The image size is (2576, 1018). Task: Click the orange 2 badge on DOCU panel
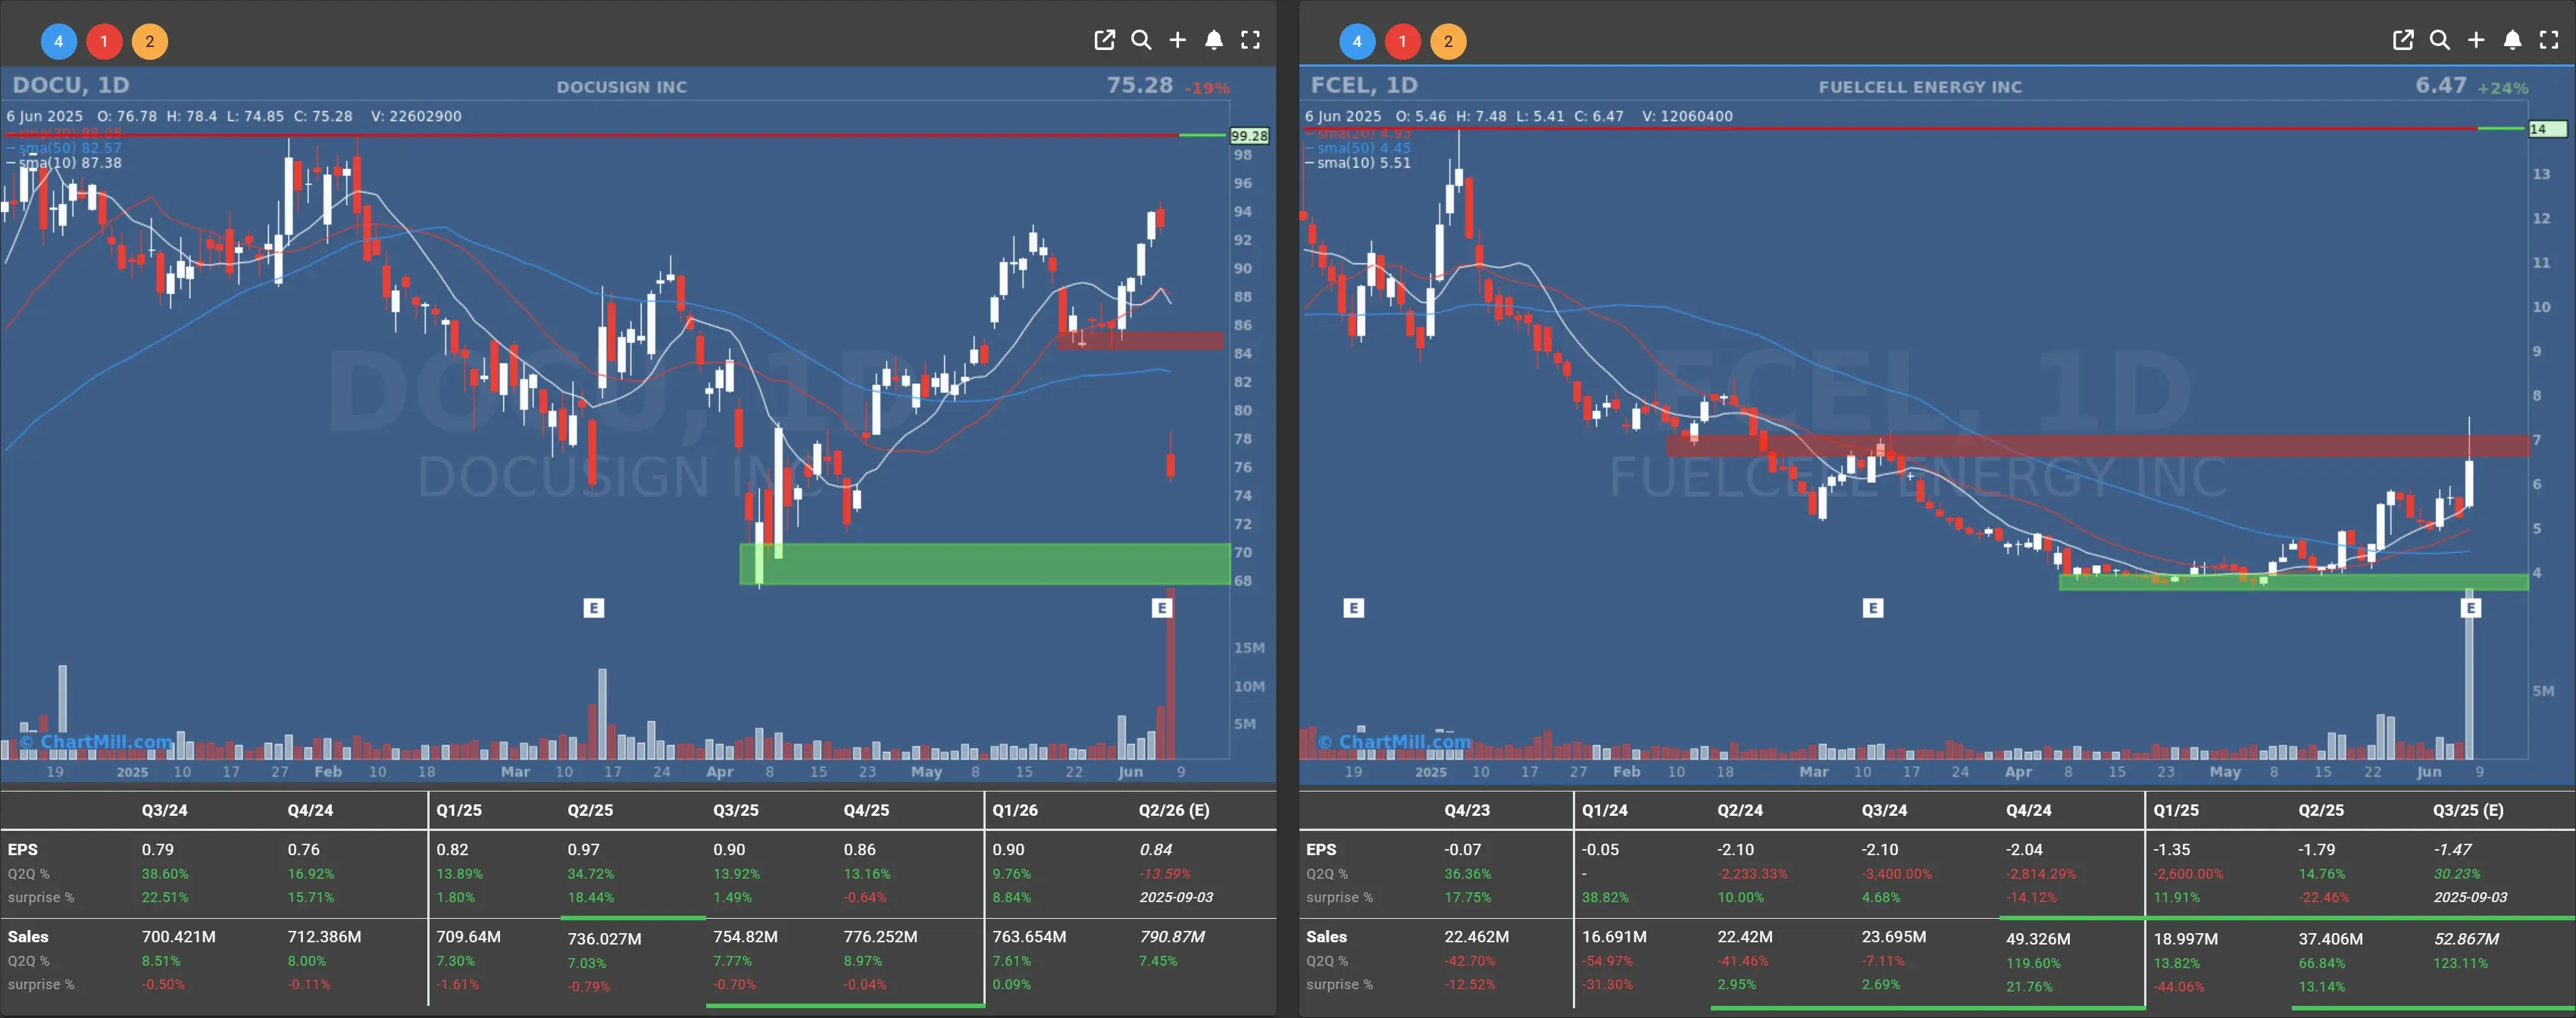pos(150,41)
